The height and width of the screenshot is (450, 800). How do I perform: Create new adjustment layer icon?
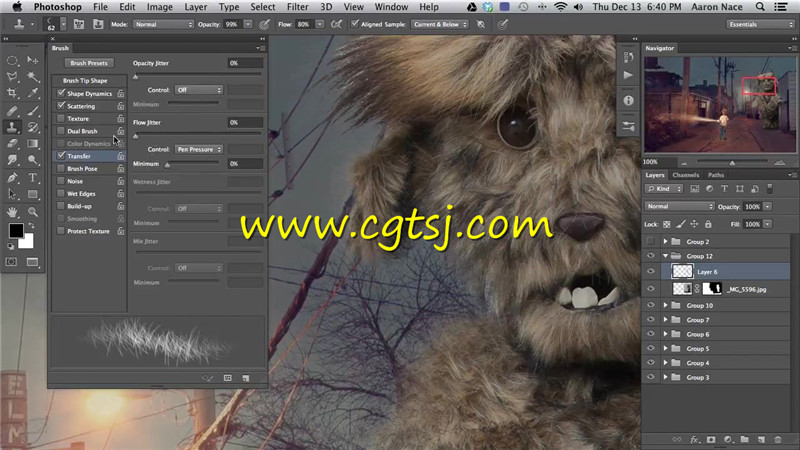tap(728, 439)
